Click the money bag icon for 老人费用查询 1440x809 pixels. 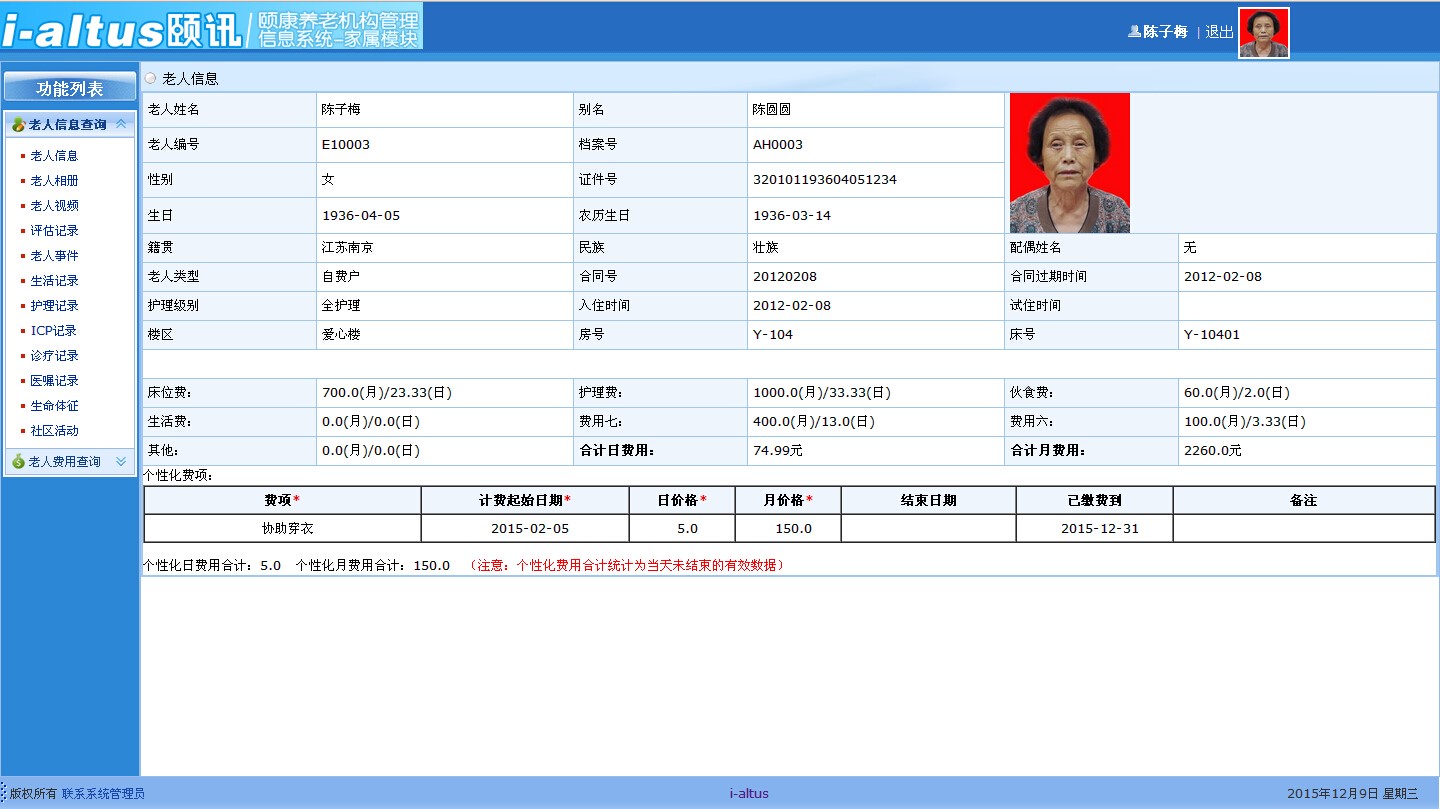pos(18,462)
